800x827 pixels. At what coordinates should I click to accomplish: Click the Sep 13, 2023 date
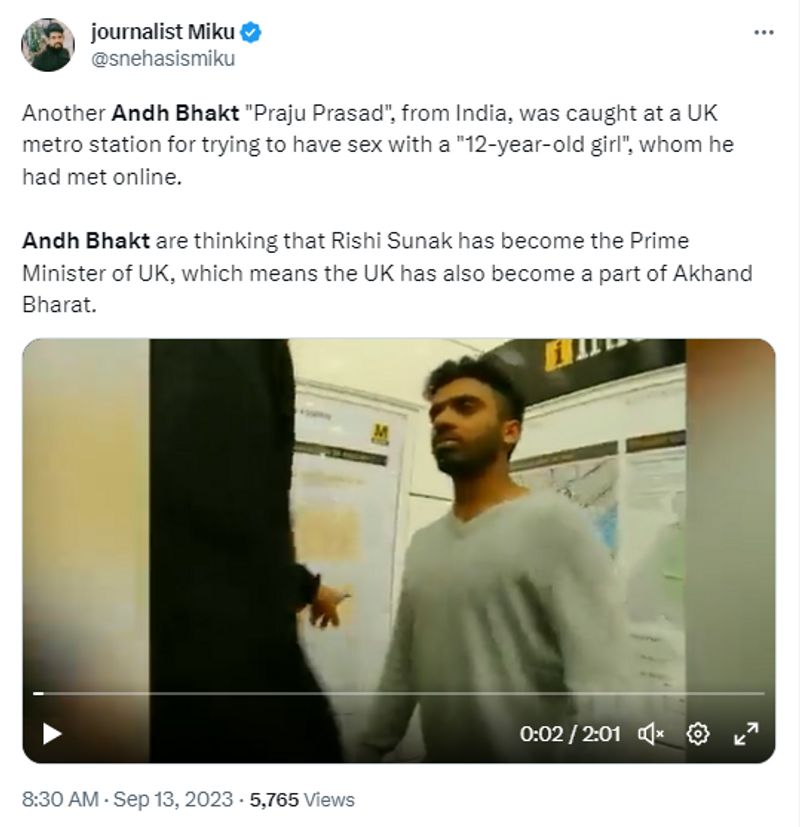(174, 799)
